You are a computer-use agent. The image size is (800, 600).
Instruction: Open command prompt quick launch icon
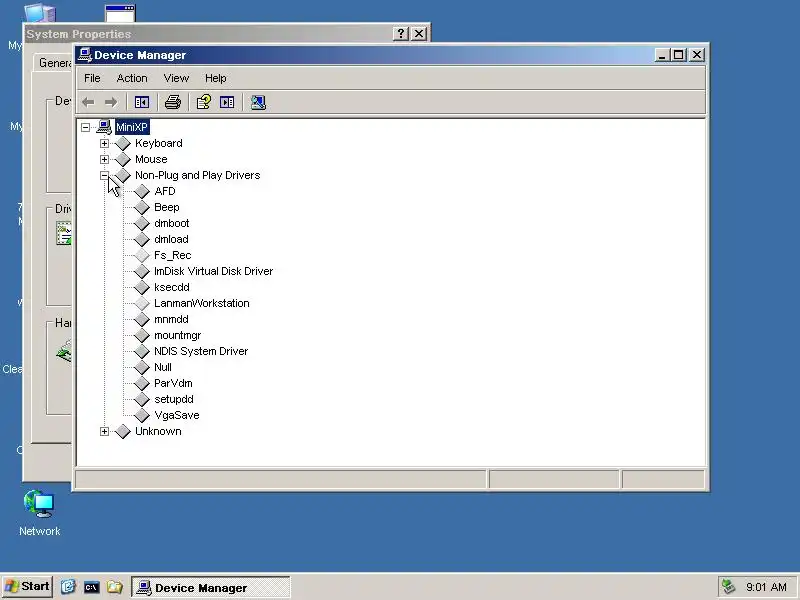coord(91,587)
